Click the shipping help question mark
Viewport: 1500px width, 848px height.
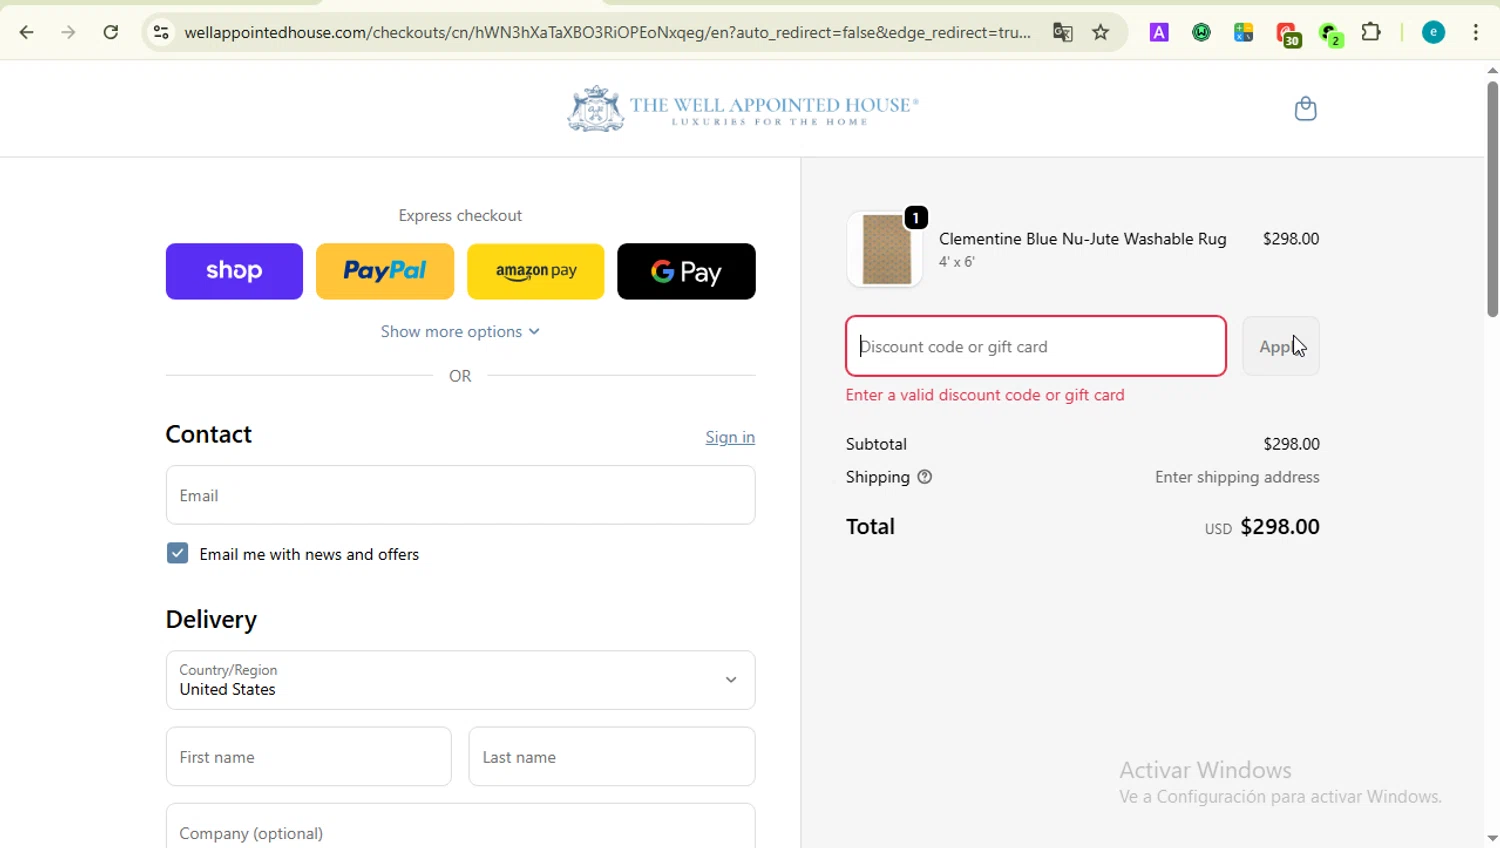pos(925,477)
